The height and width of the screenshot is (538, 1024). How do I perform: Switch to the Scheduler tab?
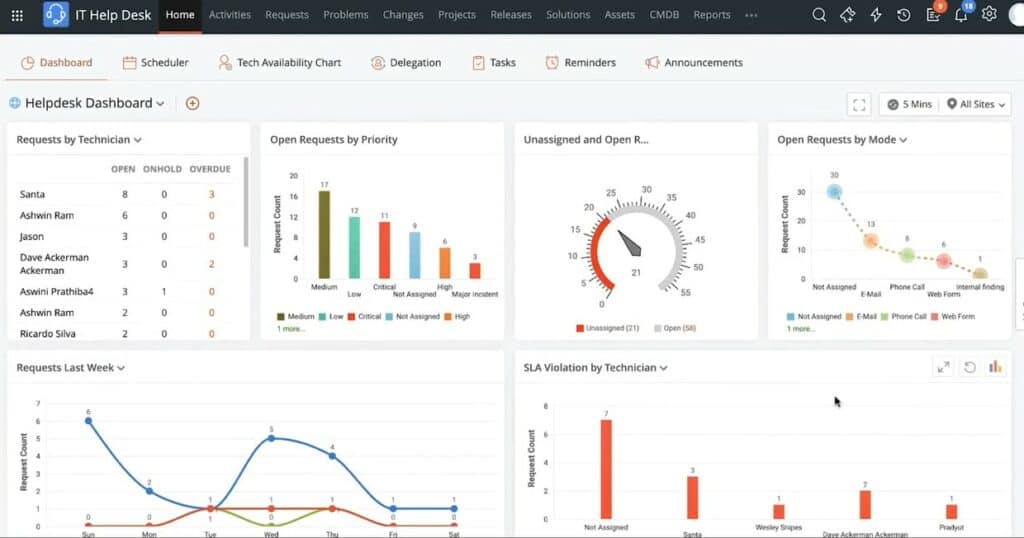click(x=156, y=62)
